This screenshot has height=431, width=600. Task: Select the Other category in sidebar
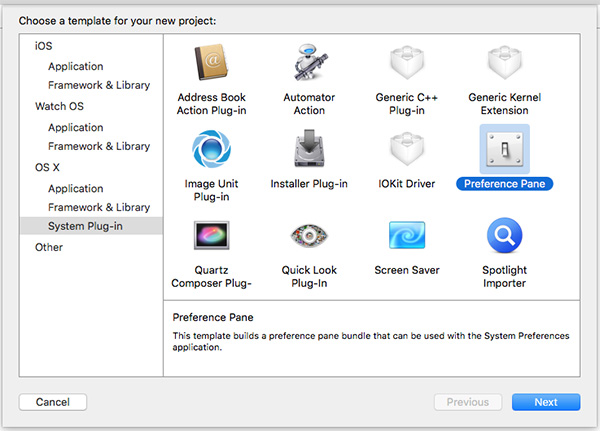49,247
